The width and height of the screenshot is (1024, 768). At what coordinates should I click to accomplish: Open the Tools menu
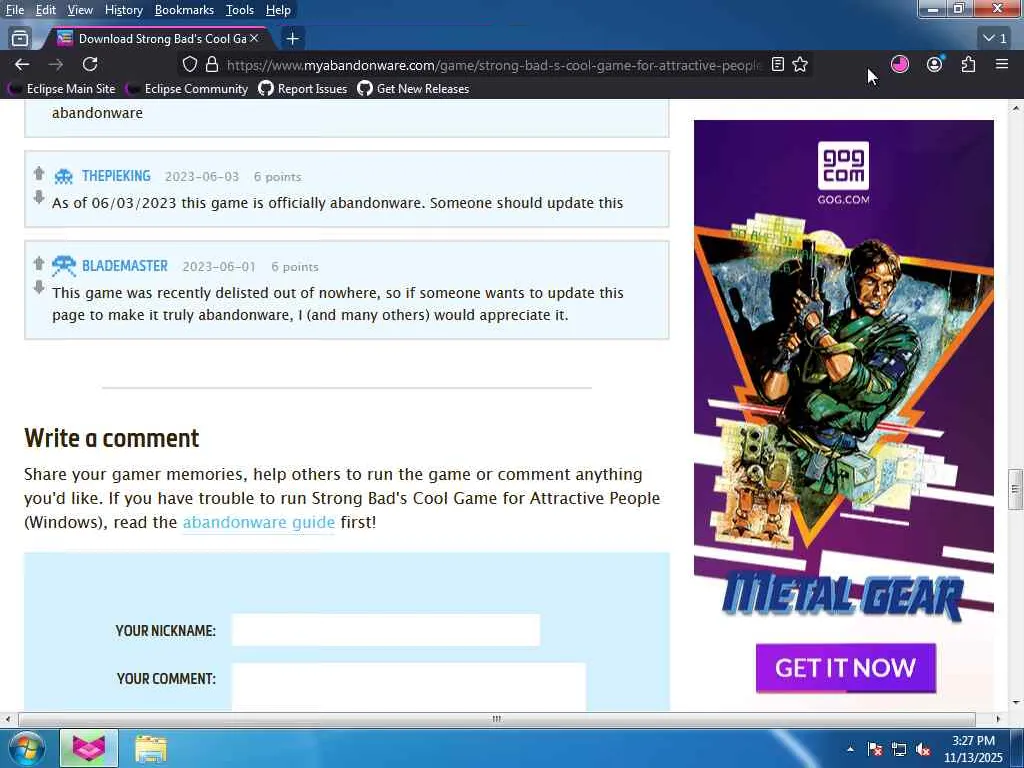[240, 10]
